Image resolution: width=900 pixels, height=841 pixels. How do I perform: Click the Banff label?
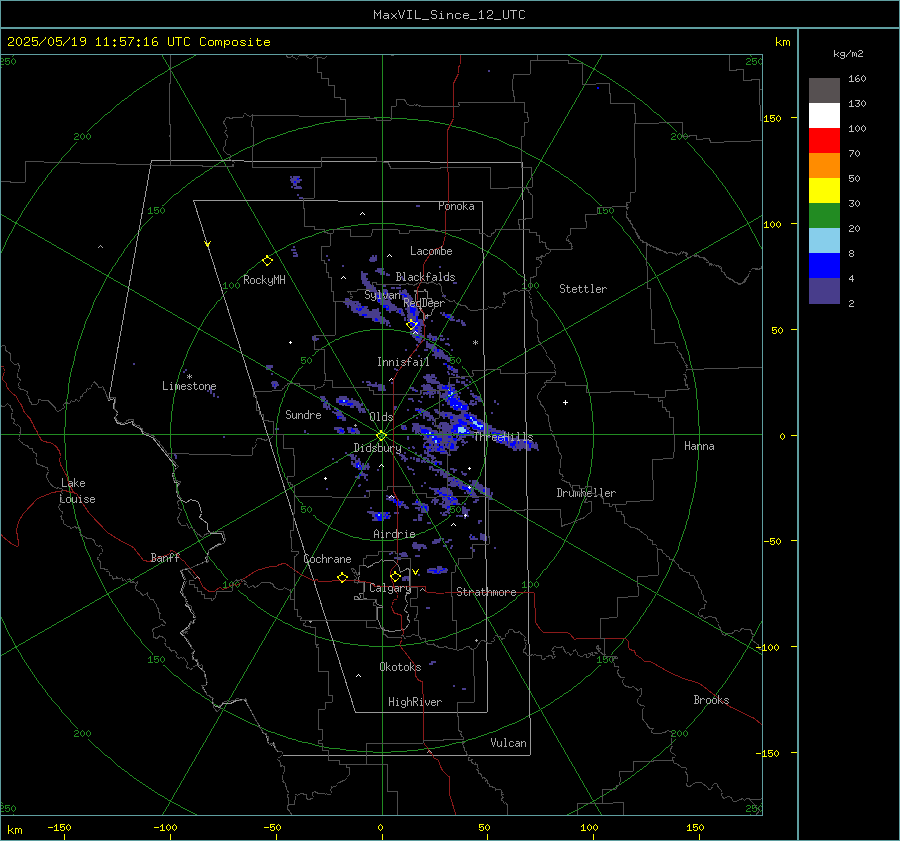165,557
